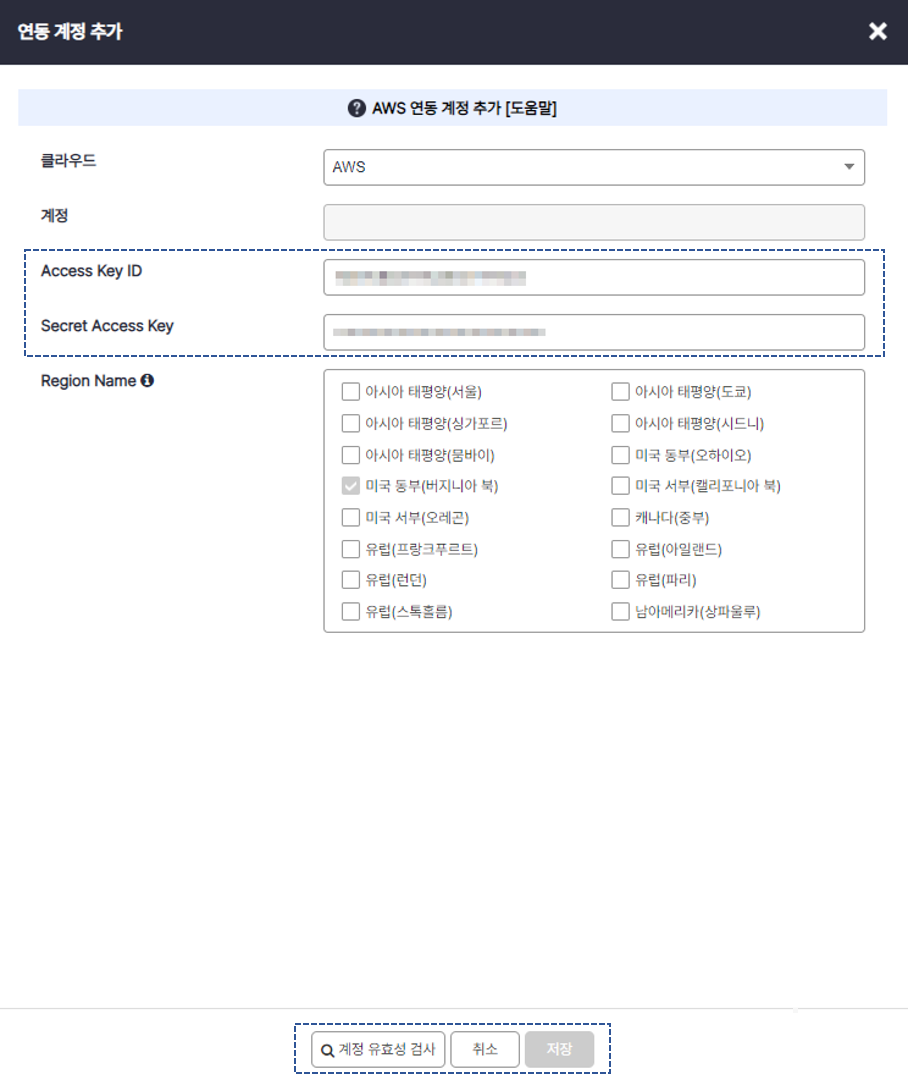Check 아시아 태평양(시드니) region
The height and width of the screenshot is (1076, 910).
620,423
